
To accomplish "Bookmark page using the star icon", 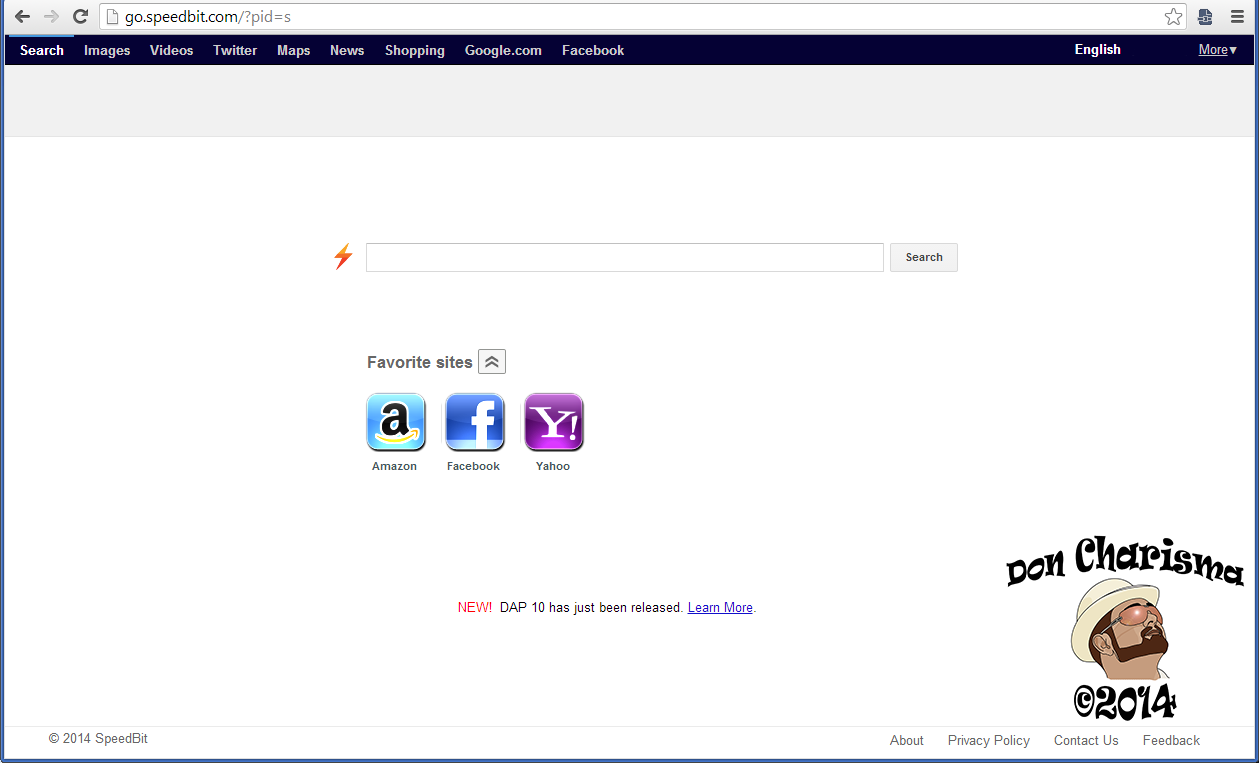I will coord(1173,17).
